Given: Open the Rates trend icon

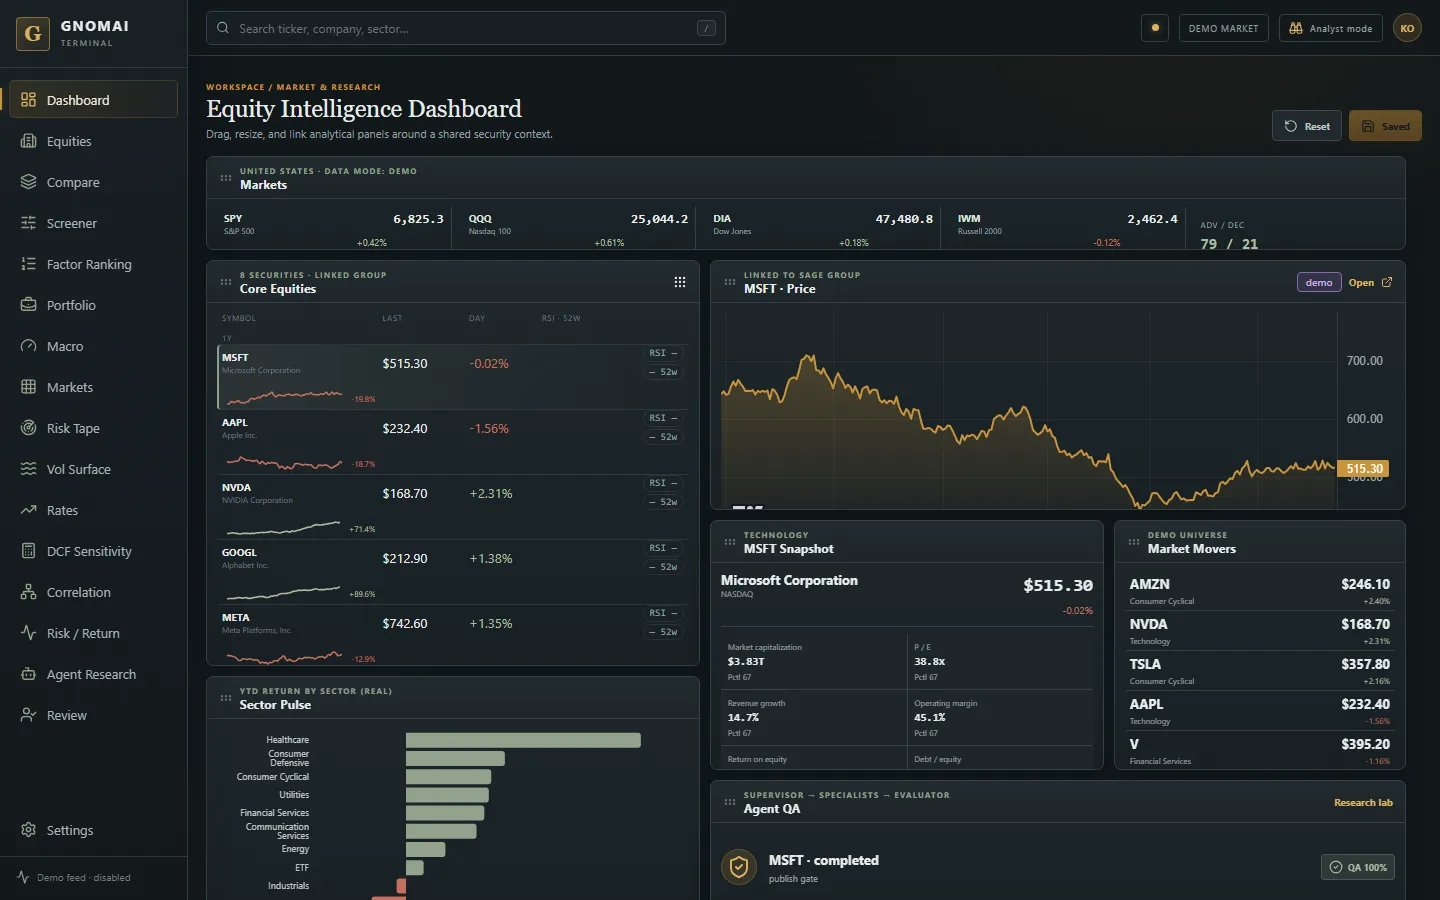Looking at the screenshot, I should pyautogui.click(x=28, y=510).
